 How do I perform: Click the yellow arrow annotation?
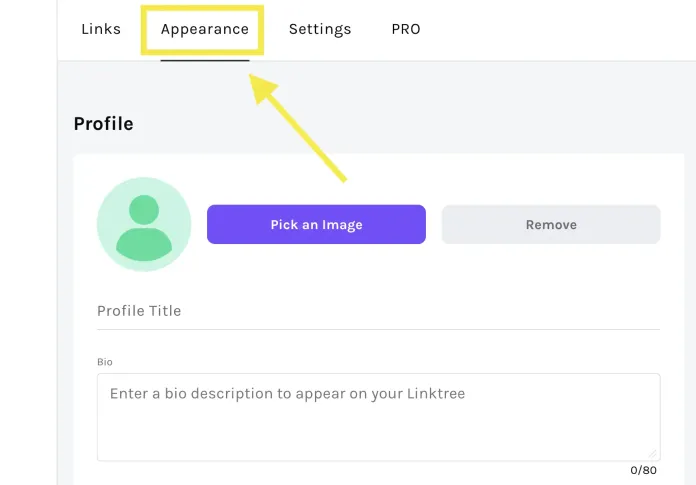pyautogui.click(x=298, y=131)
